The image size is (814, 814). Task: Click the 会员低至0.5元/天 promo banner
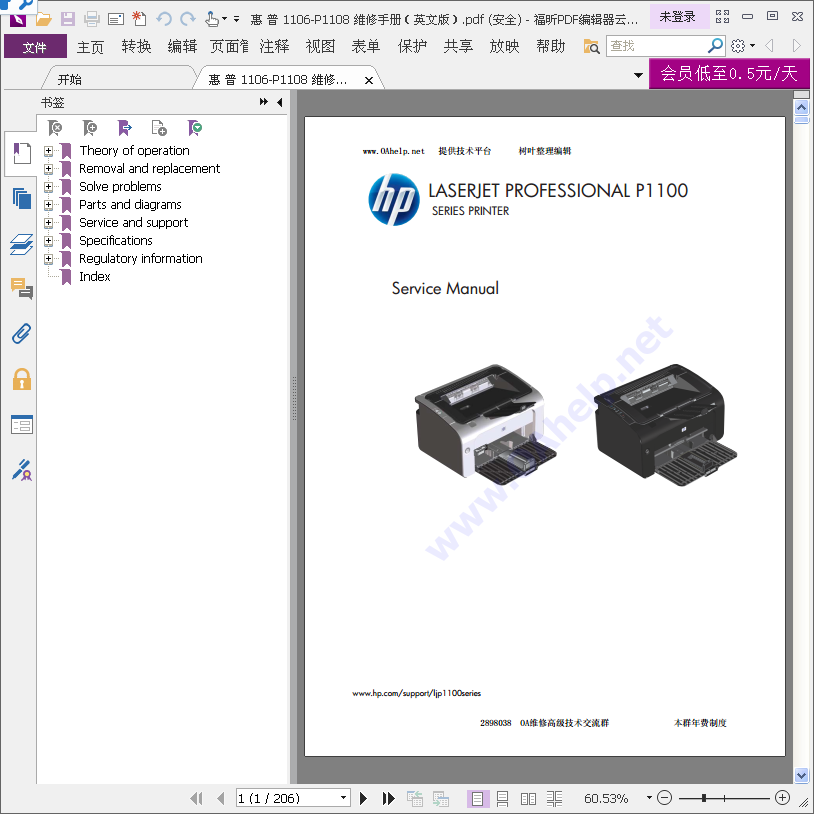tap(729, 73)
